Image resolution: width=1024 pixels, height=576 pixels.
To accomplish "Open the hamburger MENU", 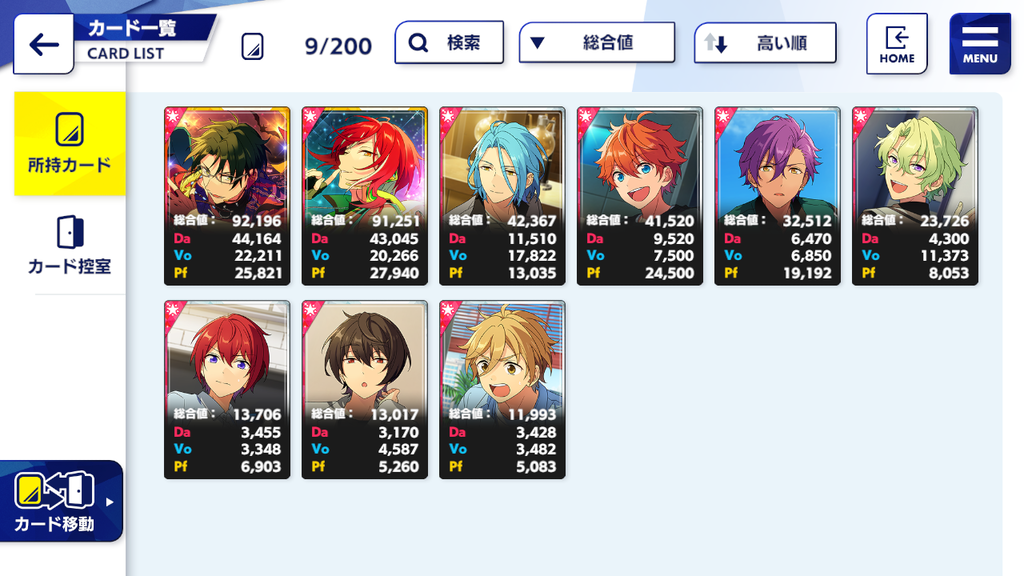I will click(x=980, y=44).
